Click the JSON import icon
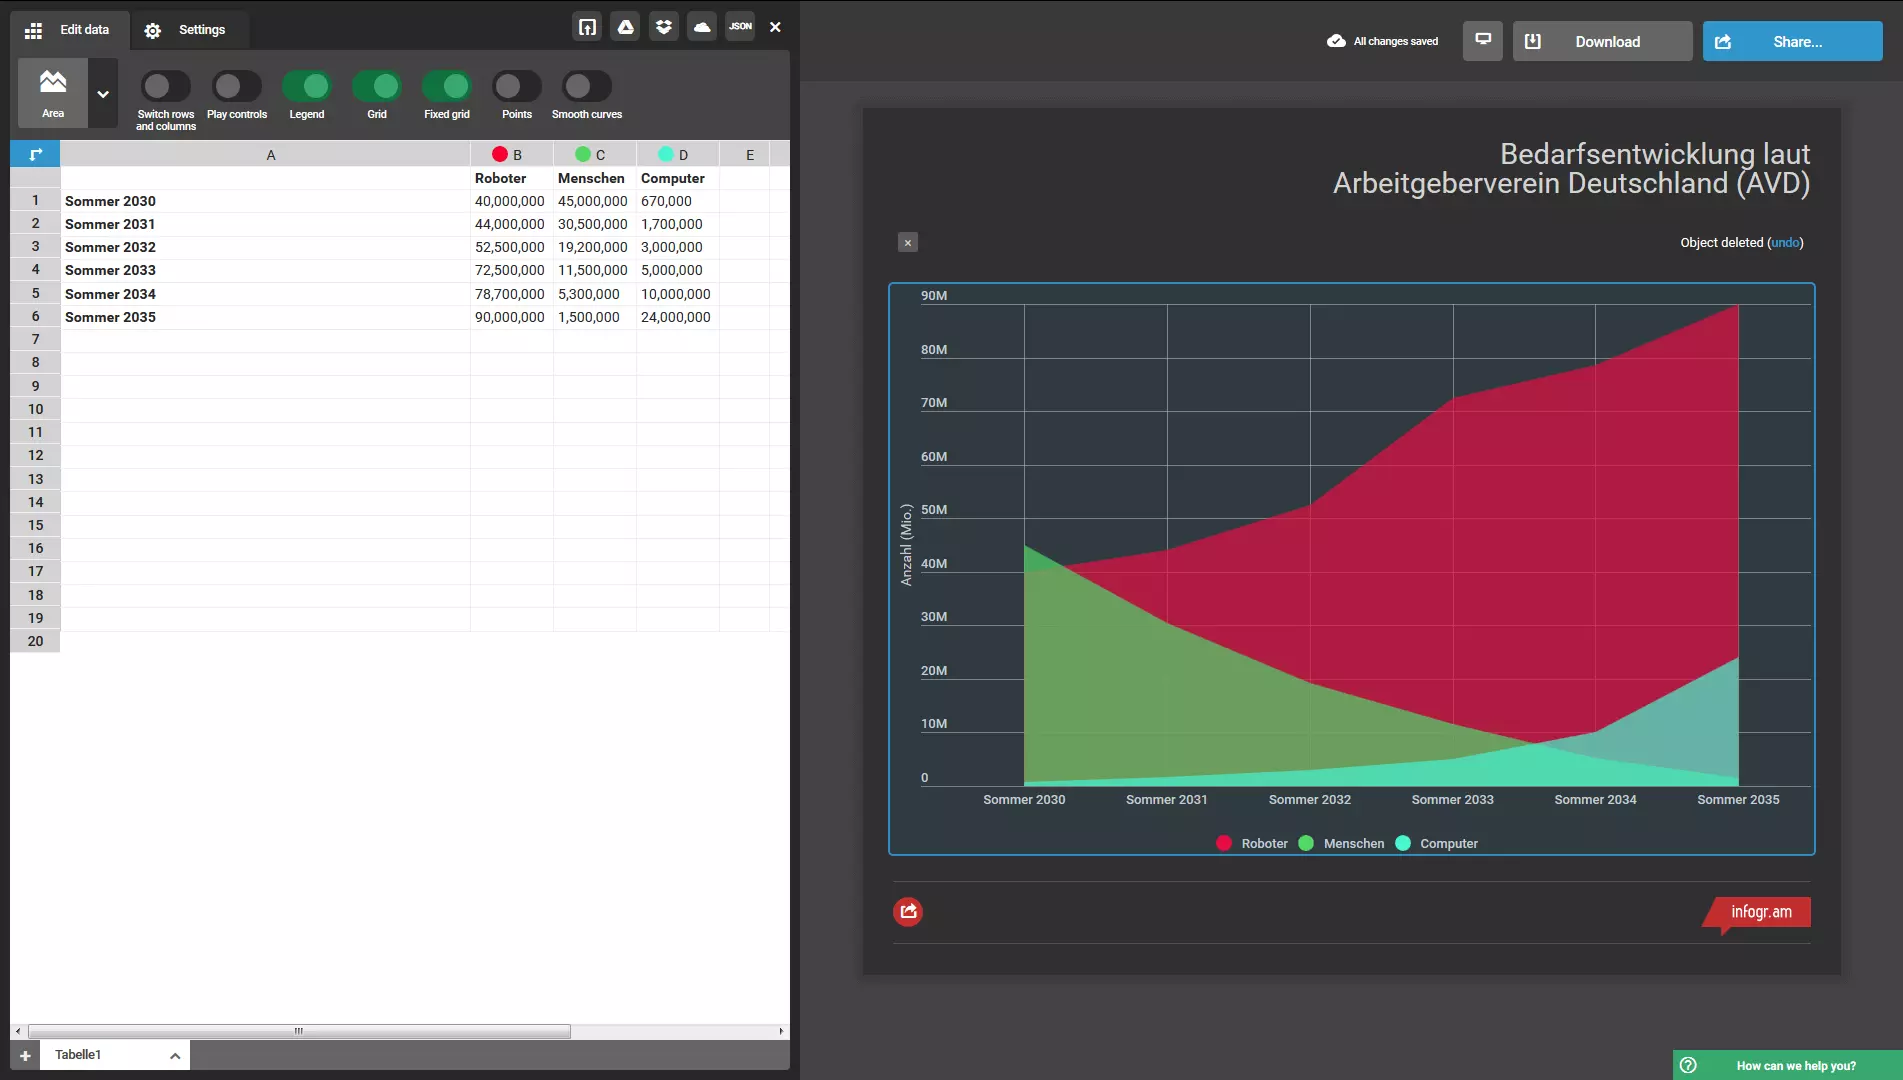Screen dimensions: 1903x1080 tap(740, 27)
